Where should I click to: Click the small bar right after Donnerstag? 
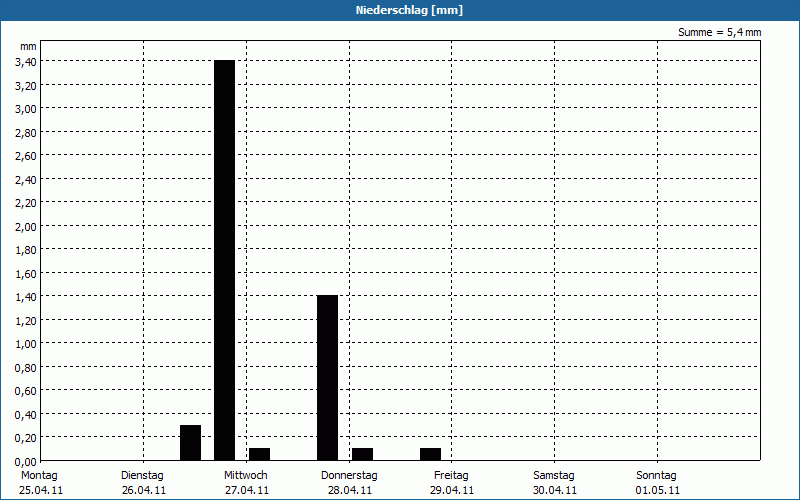(x=362, y=454)
